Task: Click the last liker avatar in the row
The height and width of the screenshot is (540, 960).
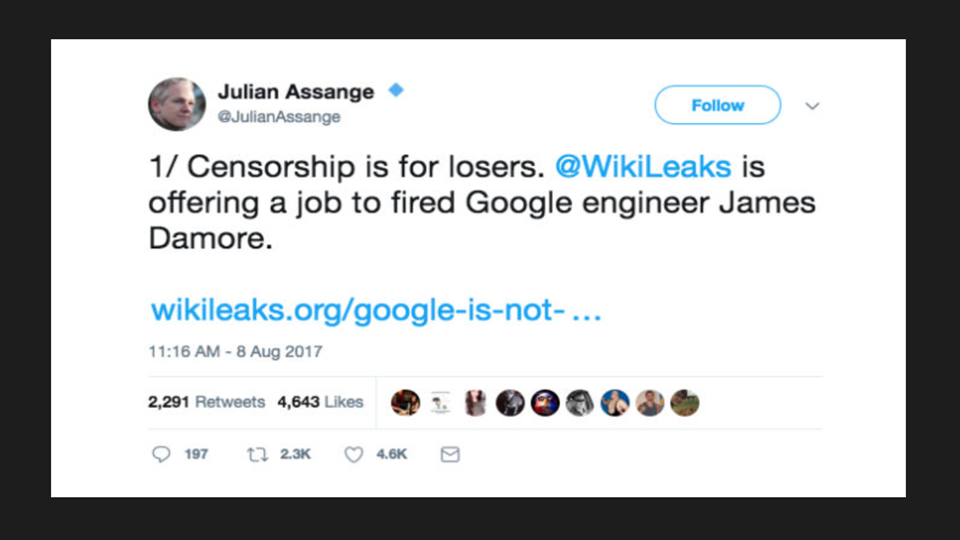Action: [x=685, y=402]
